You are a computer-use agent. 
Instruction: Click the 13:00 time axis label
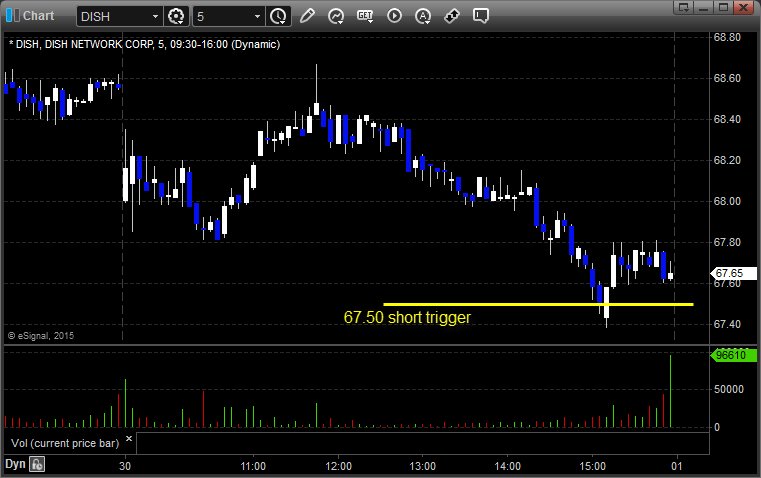422,466
